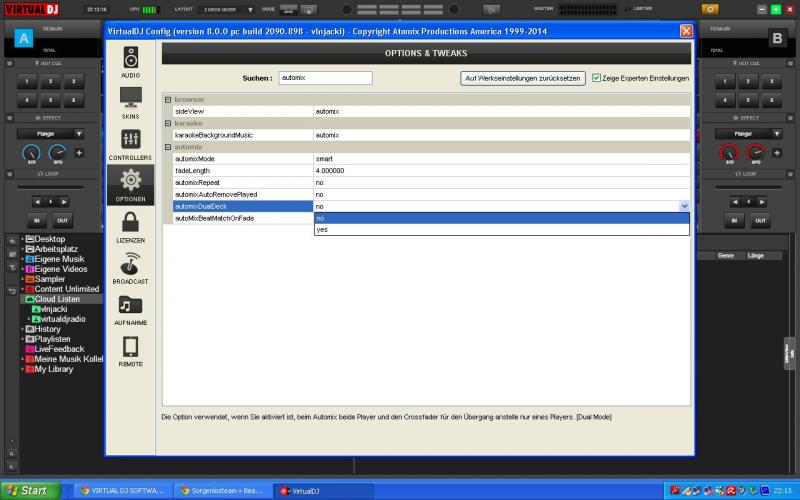Image resolution: width=800 pixels, height=500 pixels.
Task: Select the karaokeBackgroundMusic row
Action: pos(432,135)
